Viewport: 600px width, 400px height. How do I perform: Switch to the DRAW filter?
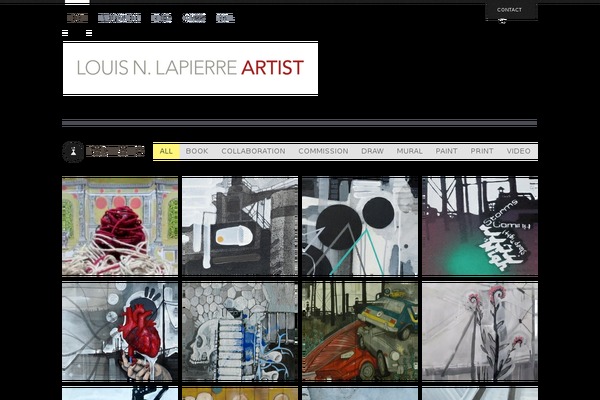372,151
